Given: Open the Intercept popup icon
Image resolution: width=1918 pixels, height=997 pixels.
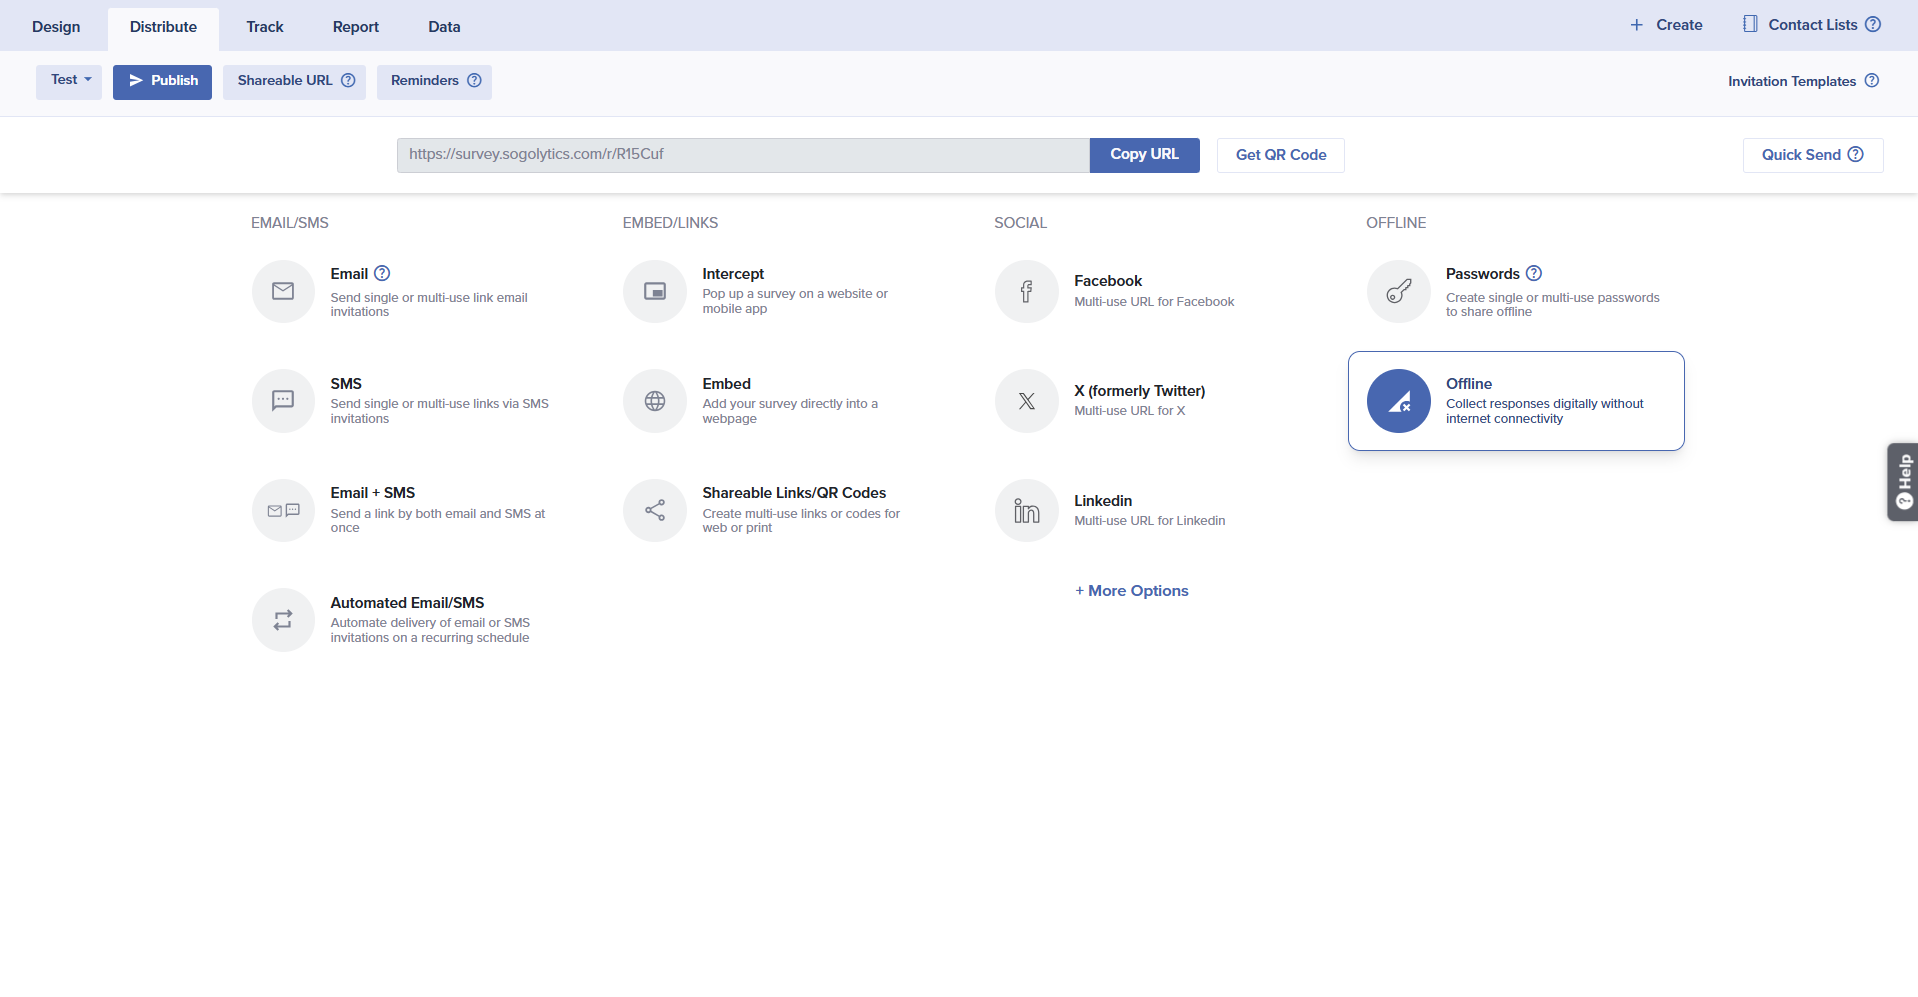Looking at the screenshot, I should [x=655, y=291].
